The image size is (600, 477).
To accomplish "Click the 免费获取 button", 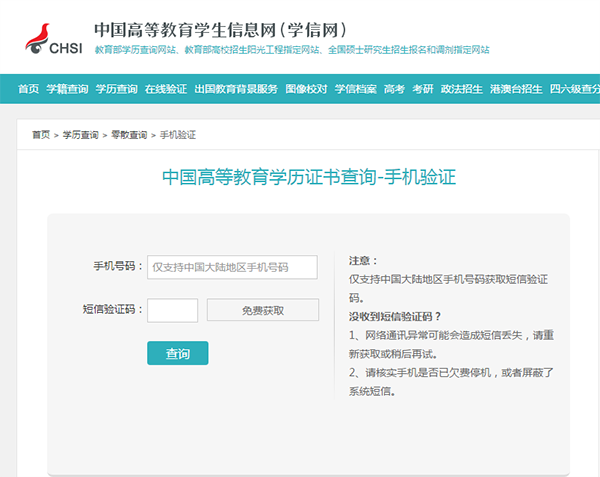I will [263, 310].
